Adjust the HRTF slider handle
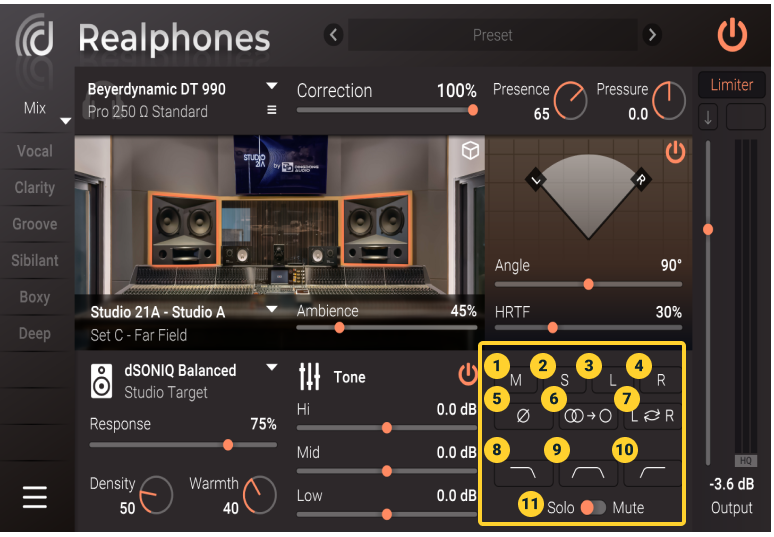 click(552, 327)
